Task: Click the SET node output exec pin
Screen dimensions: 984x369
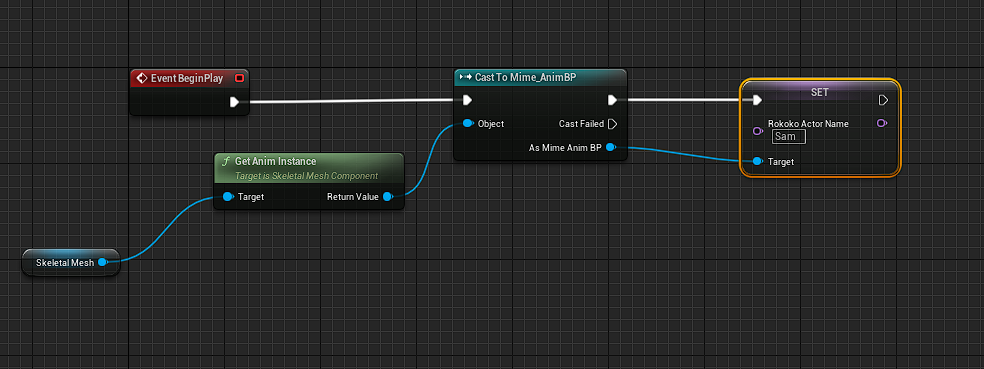Action: [x=883, y=100]
